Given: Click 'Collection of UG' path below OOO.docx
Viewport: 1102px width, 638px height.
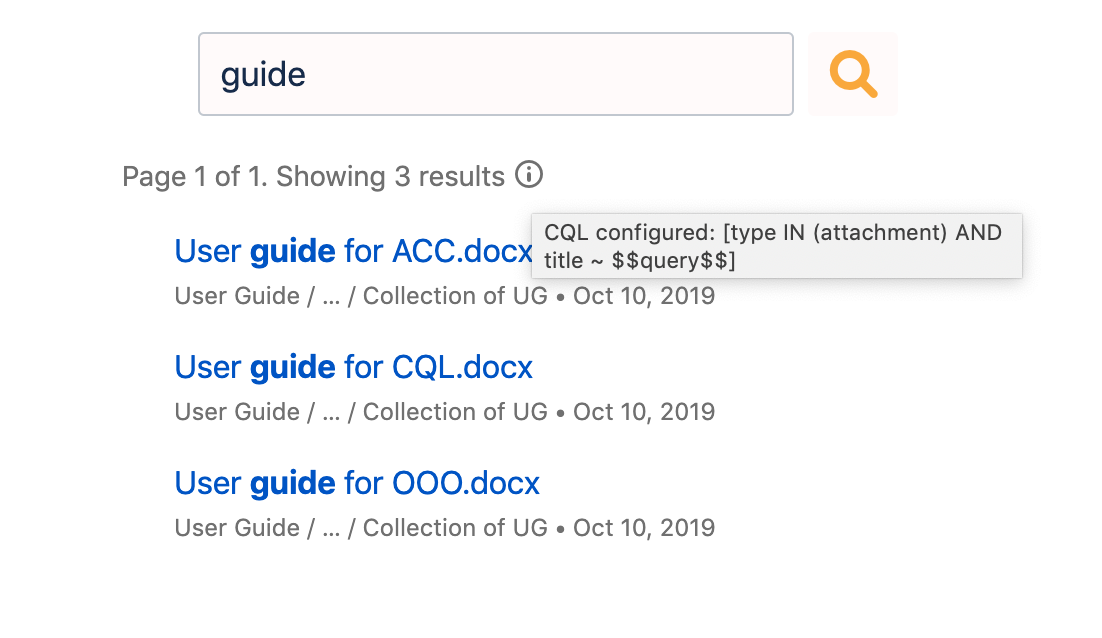Looking at the screenshot, I should [455, 527].
